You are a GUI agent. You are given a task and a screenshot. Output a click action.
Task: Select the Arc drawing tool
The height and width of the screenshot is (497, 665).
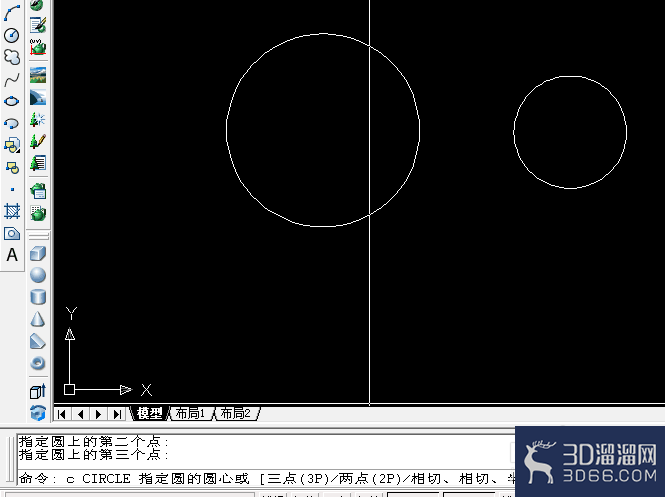coord(12,13)
